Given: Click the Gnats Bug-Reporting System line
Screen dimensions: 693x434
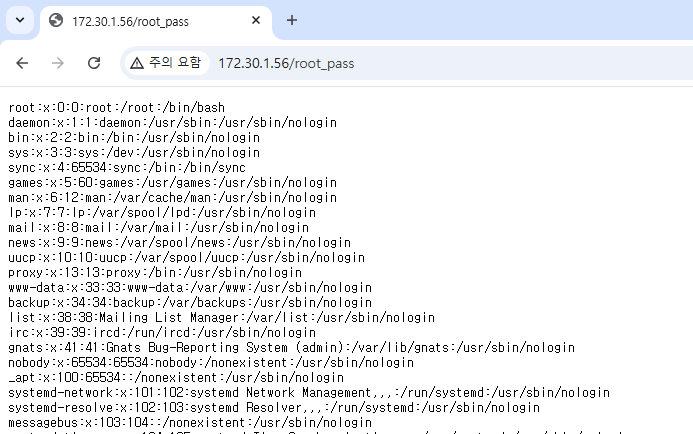Looking at the screenshot, I should click(291, 347).
